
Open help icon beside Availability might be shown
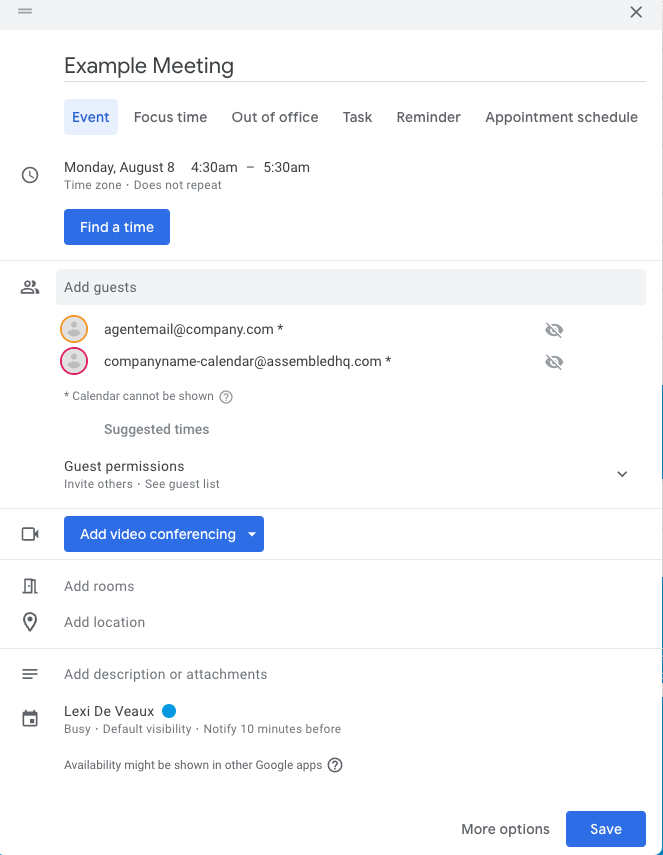click(x=335, y=765)
